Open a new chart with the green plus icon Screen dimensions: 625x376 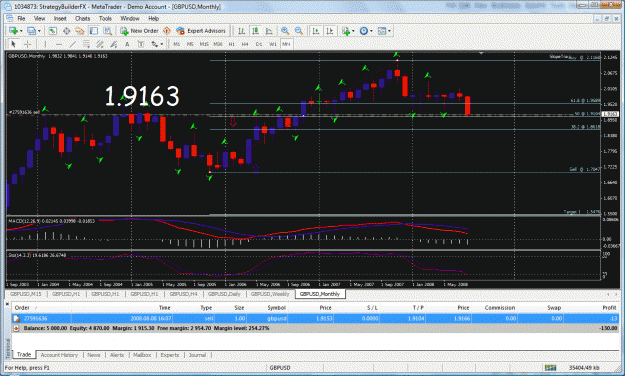(x=13, y=31)
